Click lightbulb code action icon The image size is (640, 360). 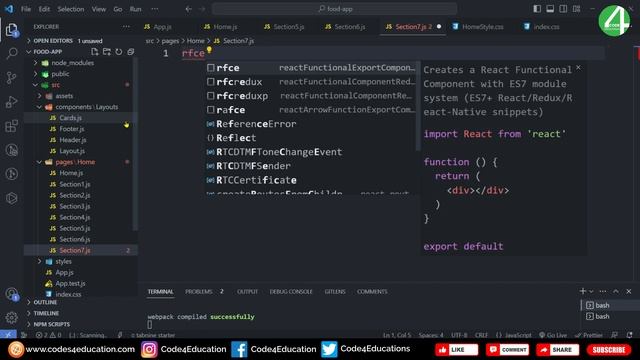tap(209, 50)
